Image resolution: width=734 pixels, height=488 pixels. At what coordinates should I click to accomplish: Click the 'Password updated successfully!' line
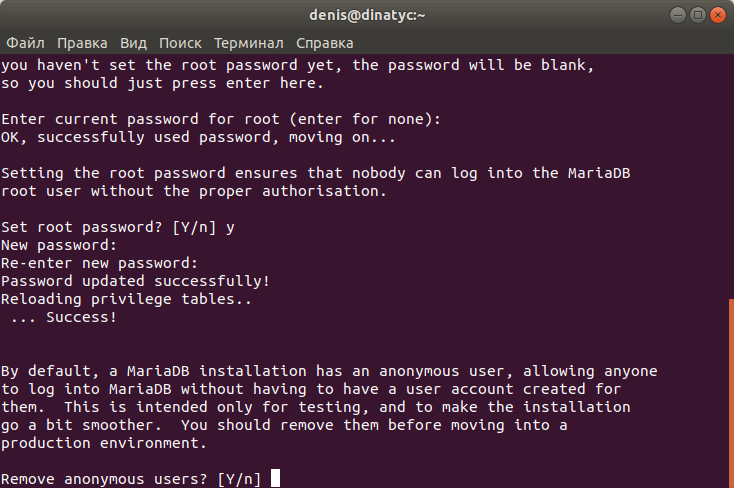point(135,281)
